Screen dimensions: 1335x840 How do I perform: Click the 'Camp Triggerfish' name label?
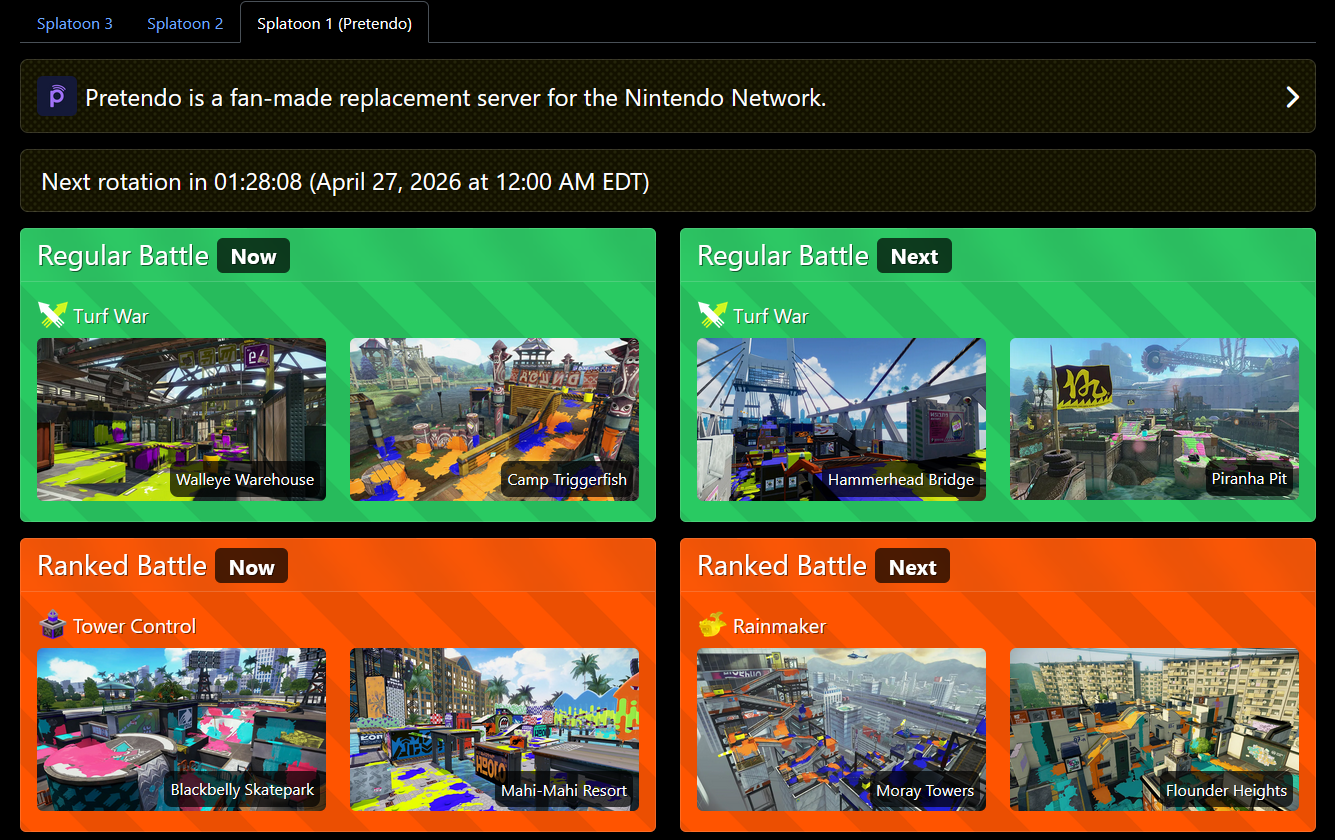coord(567,480)
